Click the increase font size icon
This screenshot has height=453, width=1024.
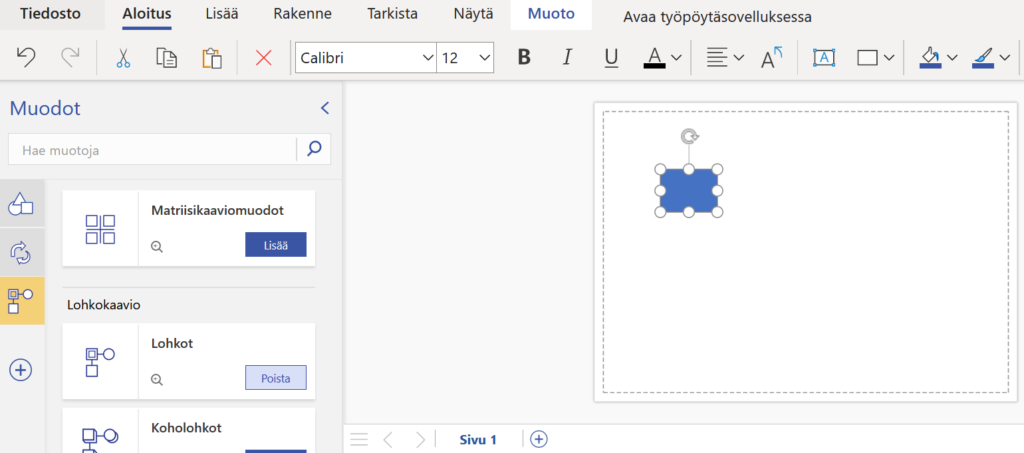(x=771, y=58)
